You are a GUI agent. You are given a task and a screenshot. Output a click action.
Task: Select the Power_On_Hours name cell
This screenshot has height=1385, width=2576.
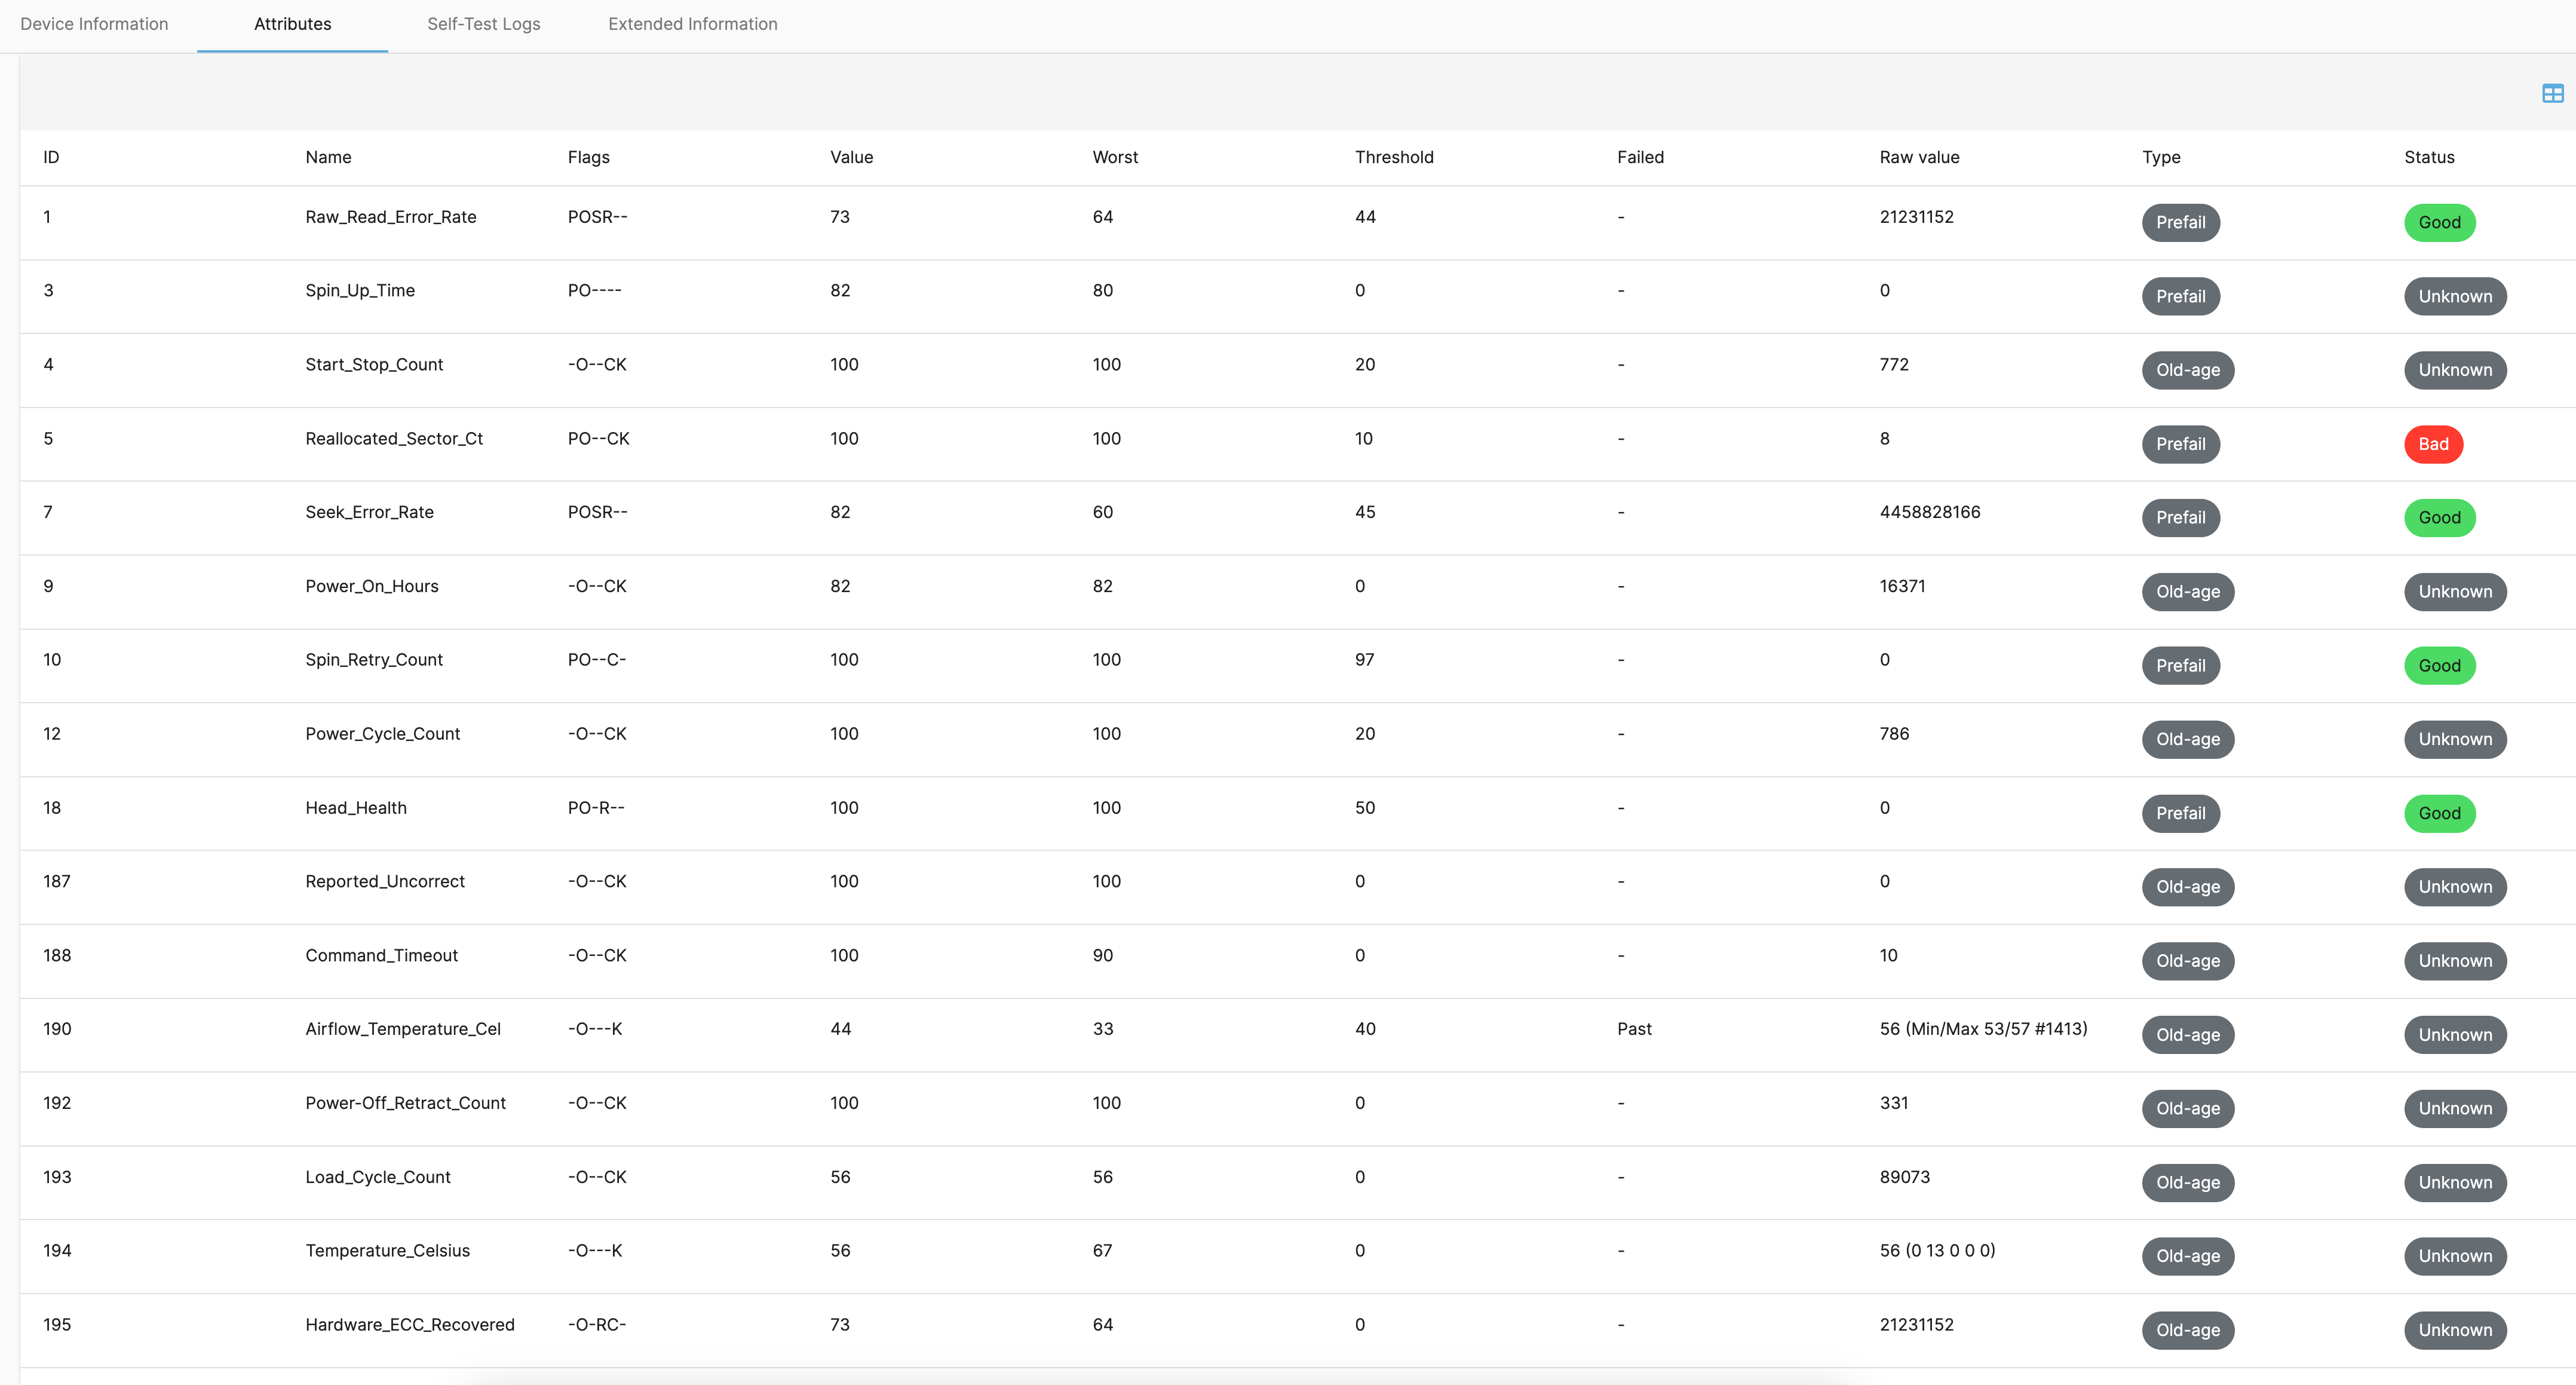point(372,586)
